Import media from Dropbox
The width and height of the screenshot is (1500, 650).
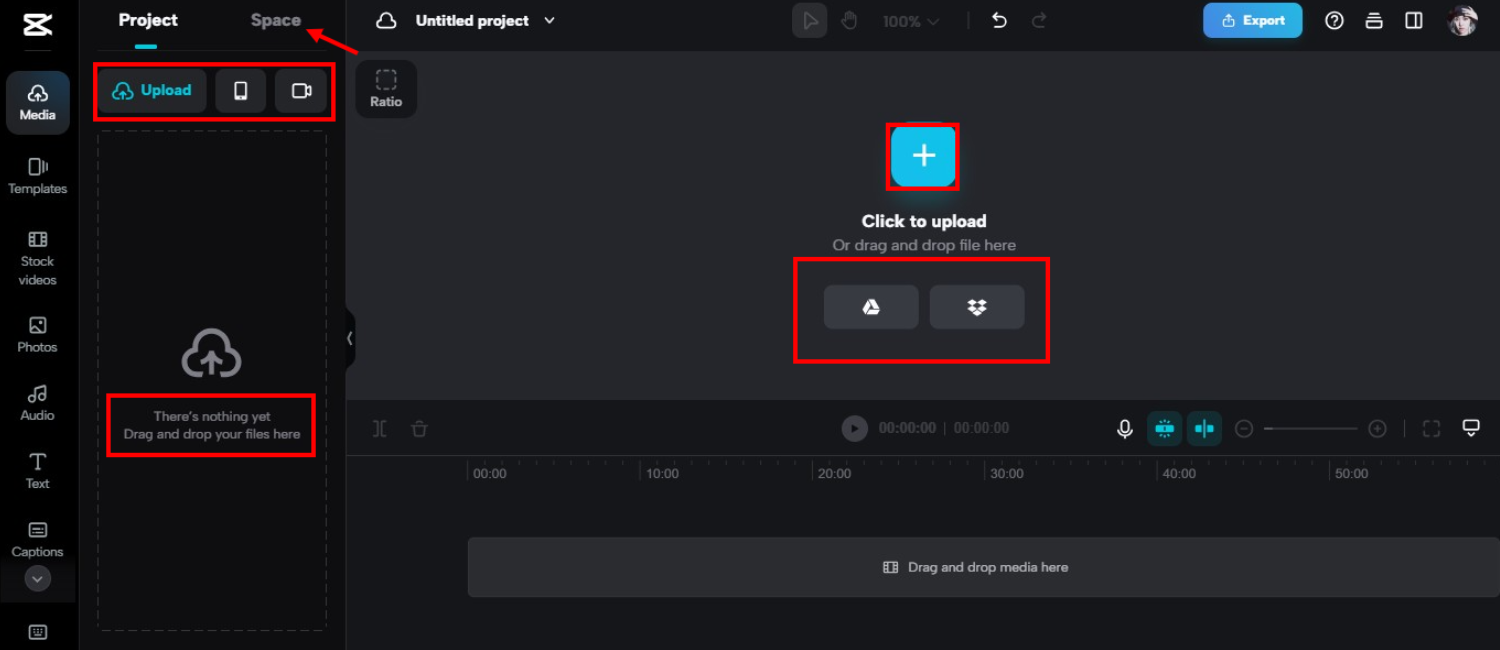[x=977, y=307]
